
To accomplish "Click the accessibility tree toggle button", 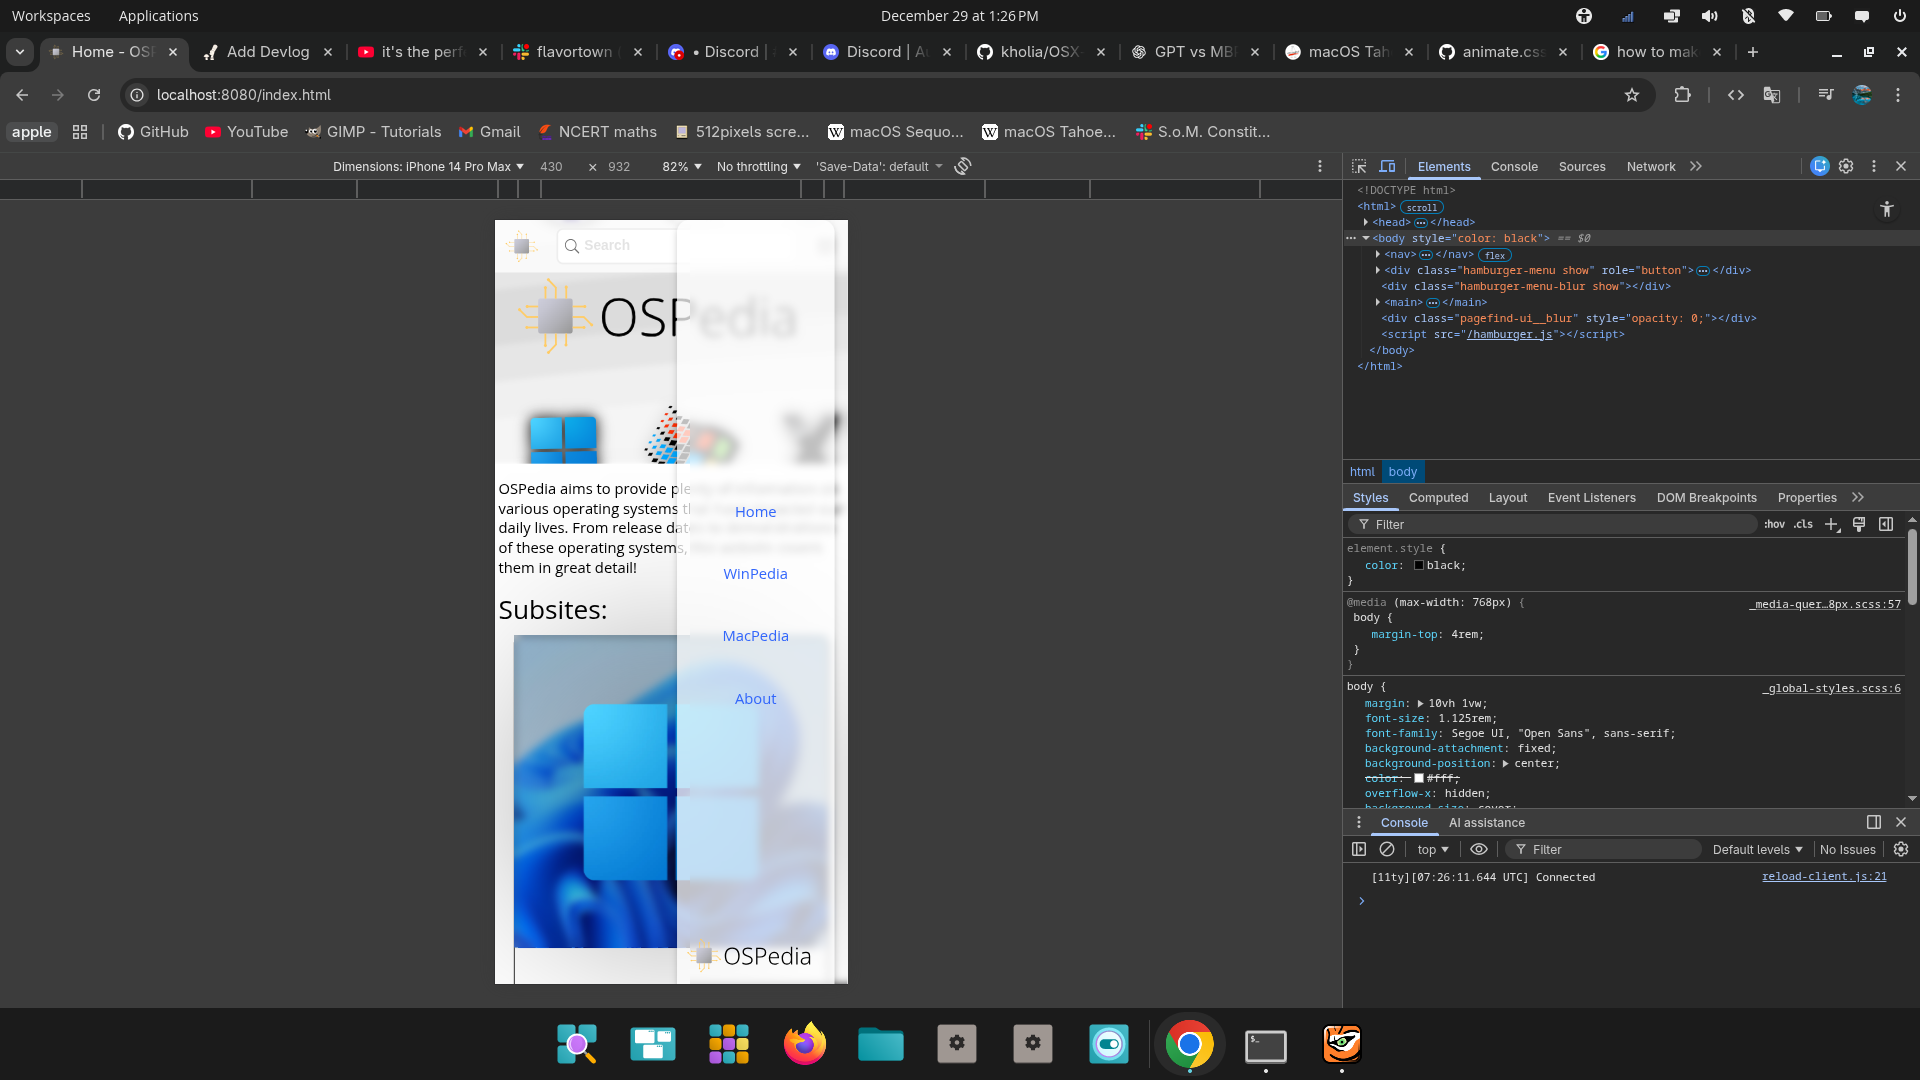I will (x=1886, y=209).
